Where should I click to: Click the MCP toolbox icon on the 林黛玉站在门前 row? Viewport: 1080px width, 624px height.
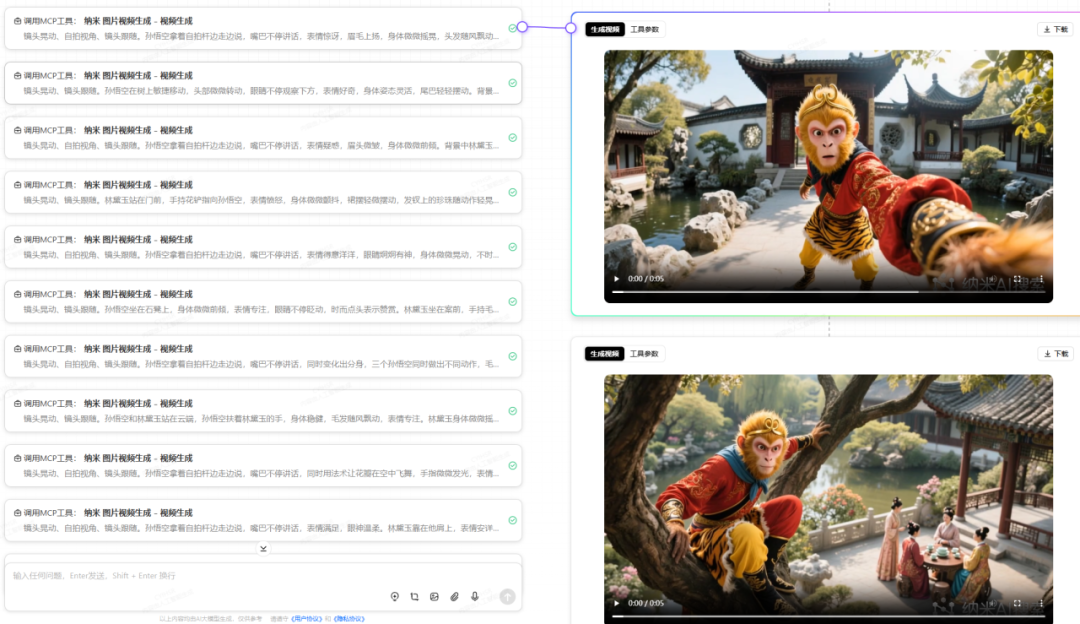[18, 185]
